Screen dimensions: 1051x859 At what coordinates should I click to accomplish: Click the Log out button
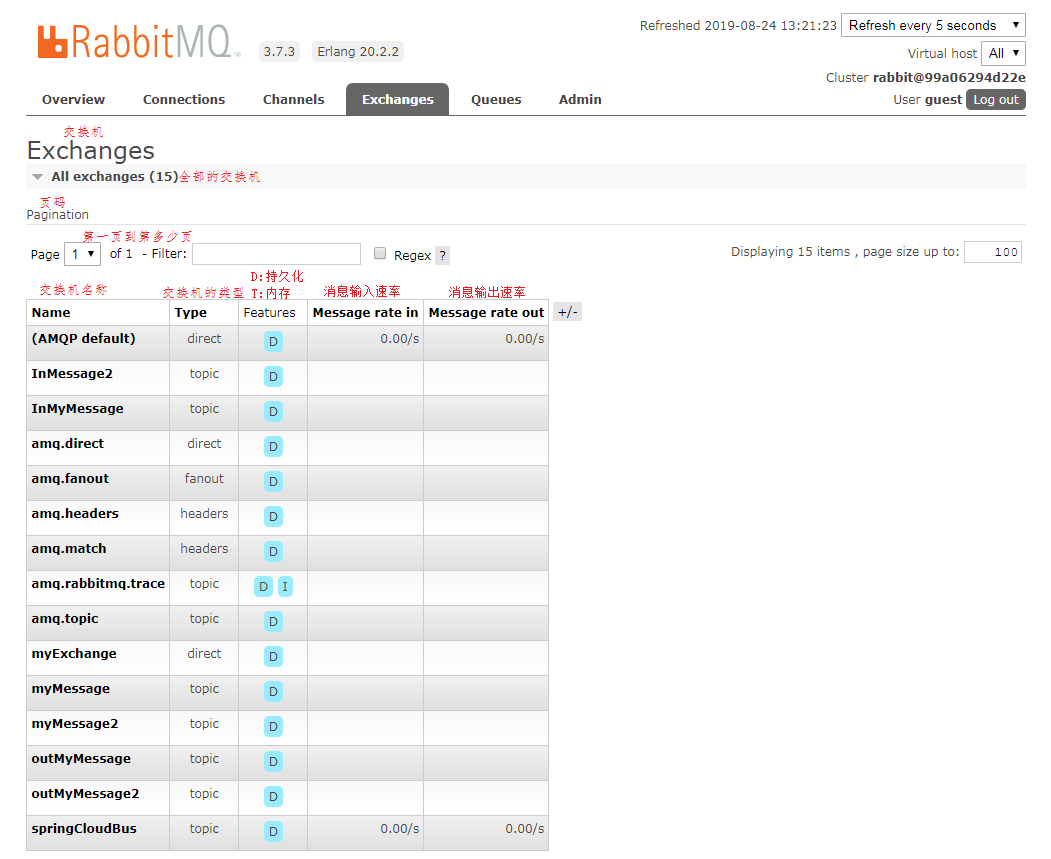[x=995, y=99]
